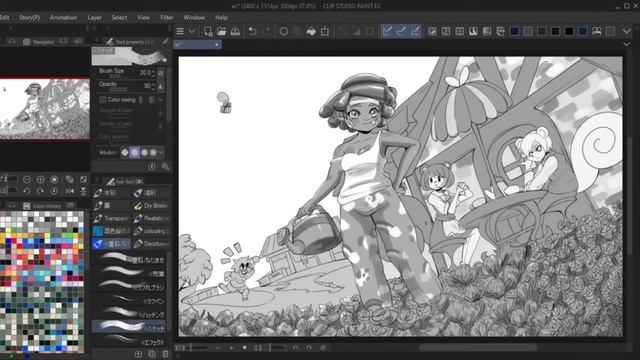The height and width of the screenshot is (360, 640).
Task: Click the Undo arrow icon
Action: pos(252,31)
